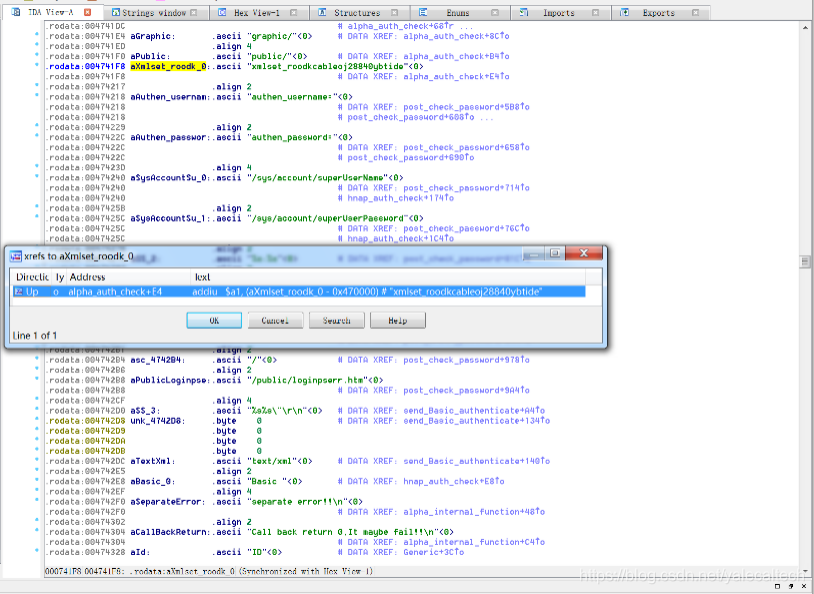Viewport: 814px width, 594px height.
Task: Click the unk_4742D8 label
Action: point(158,421)
